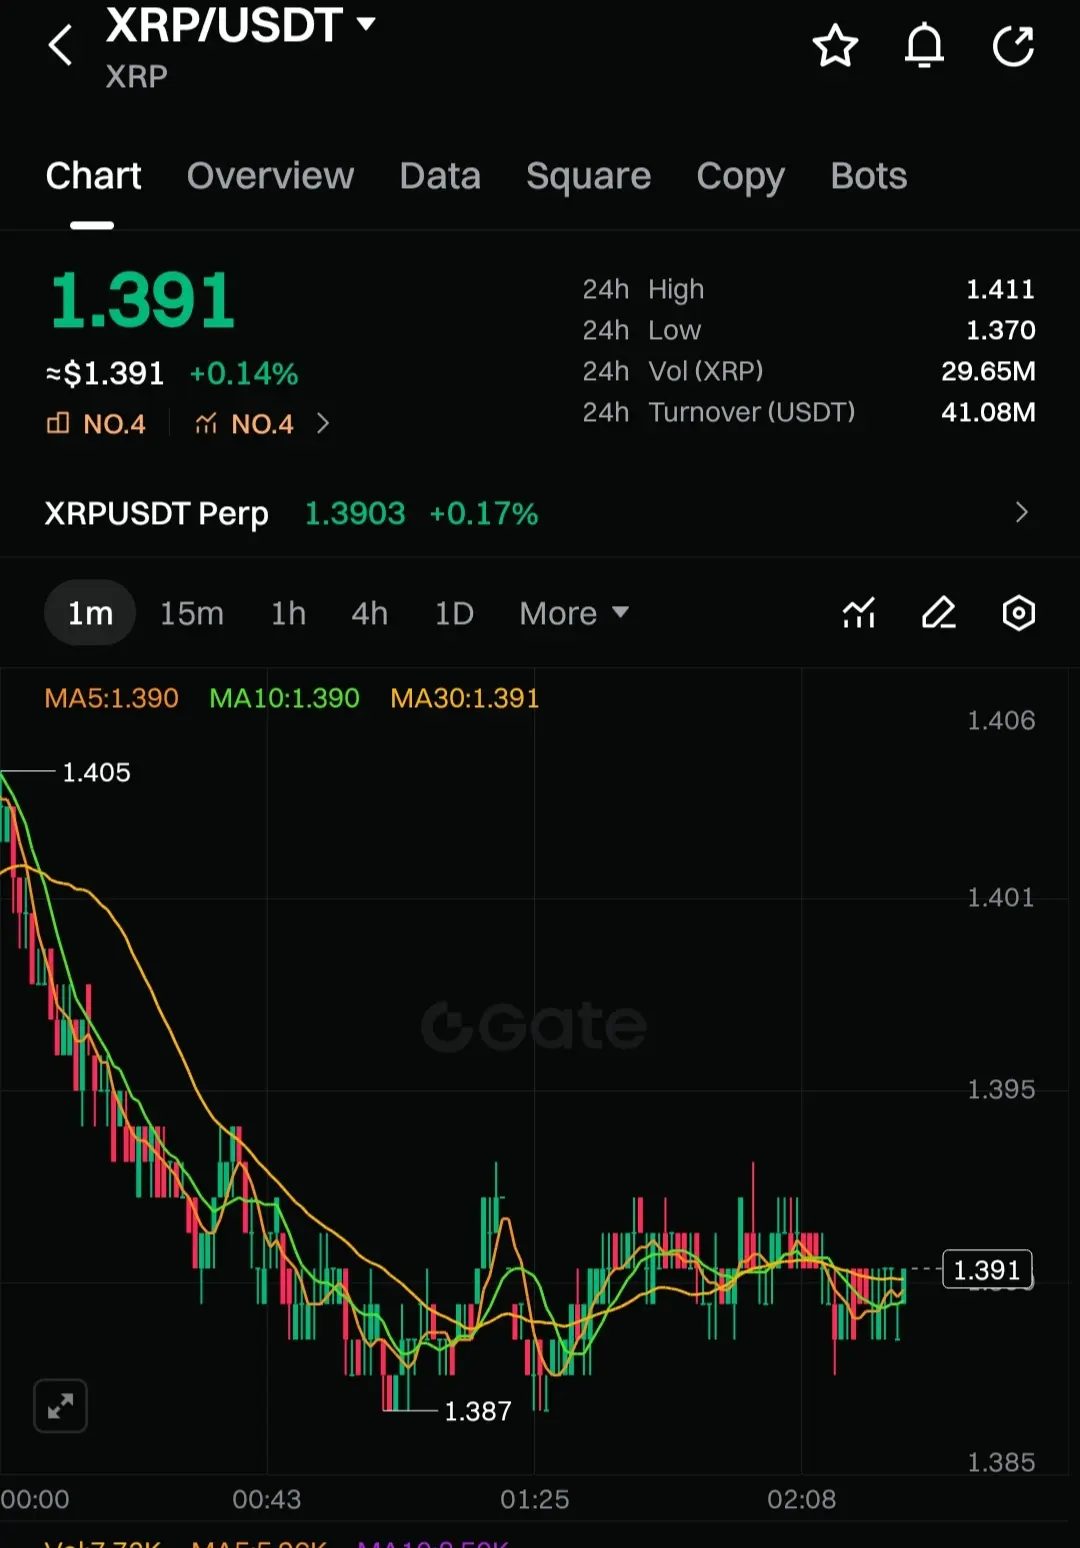Select the 1h timeframe
Image resolution: width=1080 pixels, height=1548 pixels.
288,613
